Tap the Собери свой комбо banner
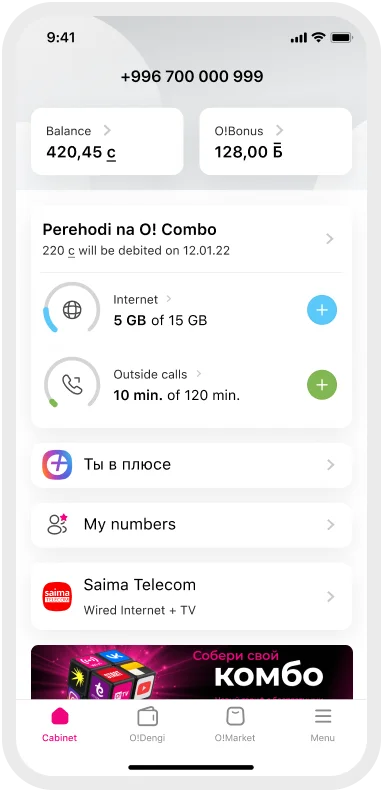The image size is (381, 790). point(192,672)
